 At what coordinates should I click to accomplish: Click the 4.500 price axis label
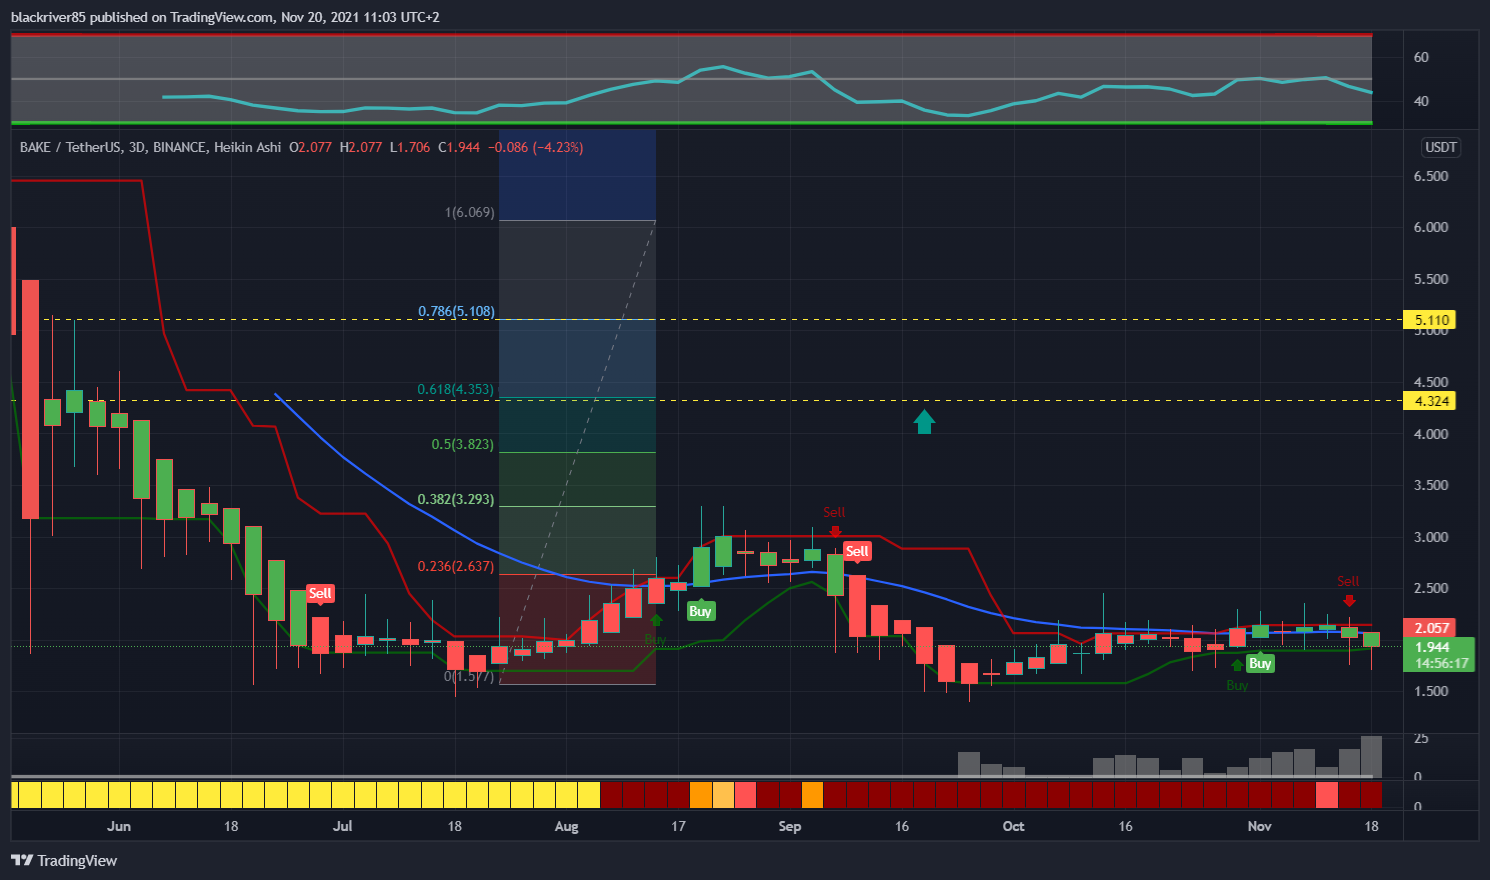(x=1431, y=382)
